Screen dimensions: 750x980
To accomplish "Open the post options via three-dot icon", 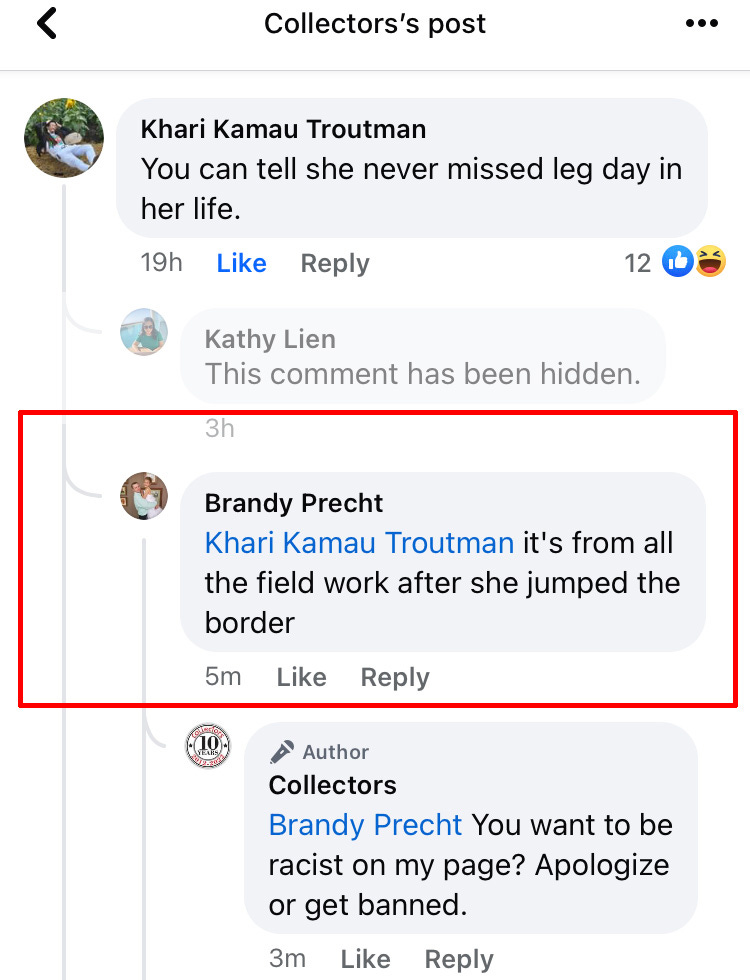I will click(x=702, y=23).
